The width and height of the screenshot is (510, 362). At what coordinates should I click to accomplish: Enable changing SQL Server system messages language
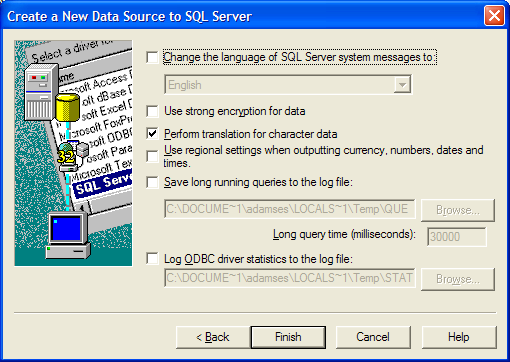click(x=152, y=57)
